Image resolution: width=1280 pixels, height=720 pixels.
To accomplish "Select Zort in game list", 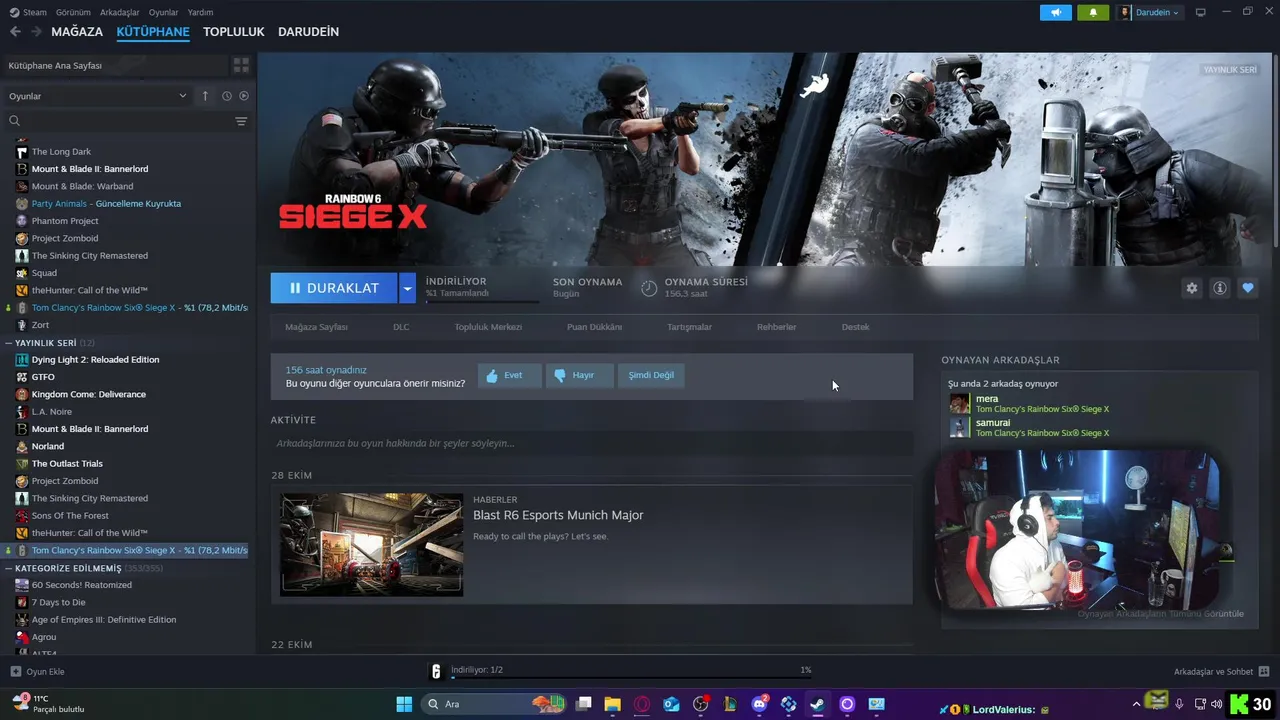I will [40, 325].
